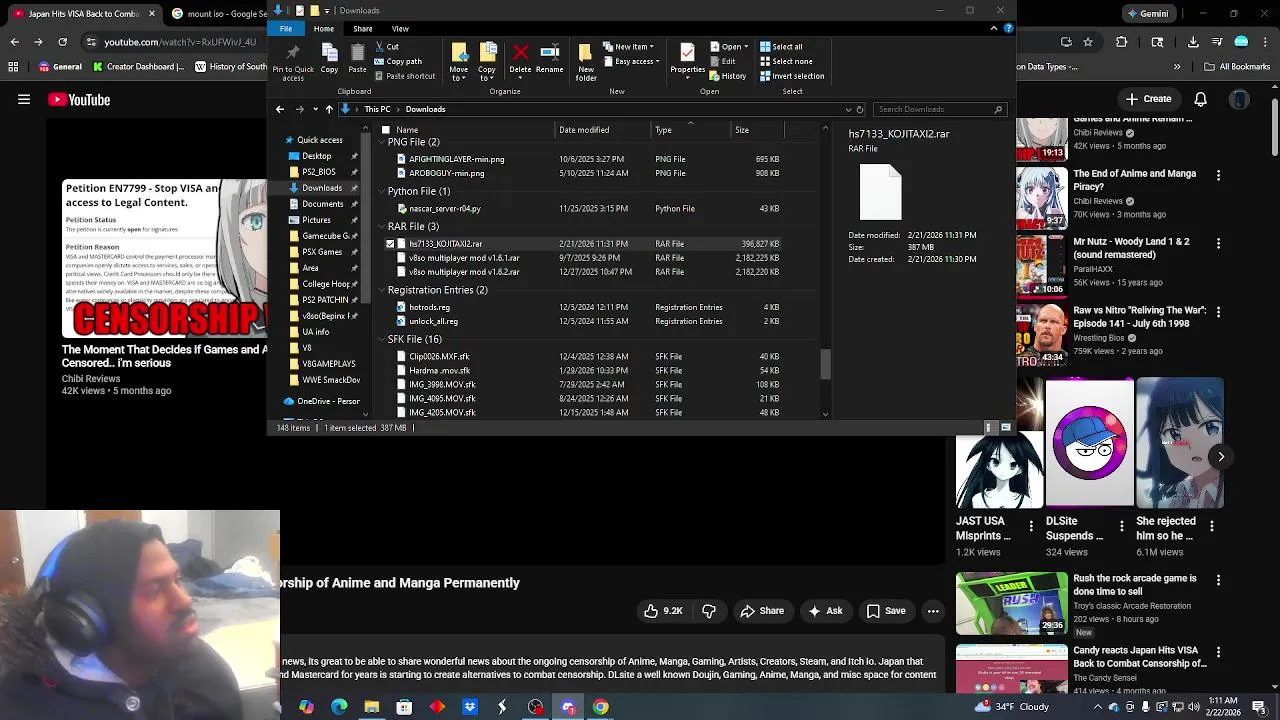
Task: Toggle the select-all checkbox beside Name header
Action: (385, 130)
